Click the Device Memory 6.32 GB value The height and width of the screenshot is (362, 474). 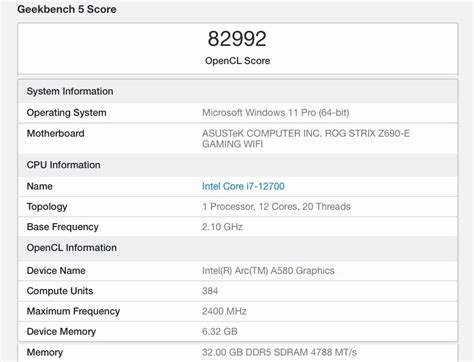(x=220, y=332)
